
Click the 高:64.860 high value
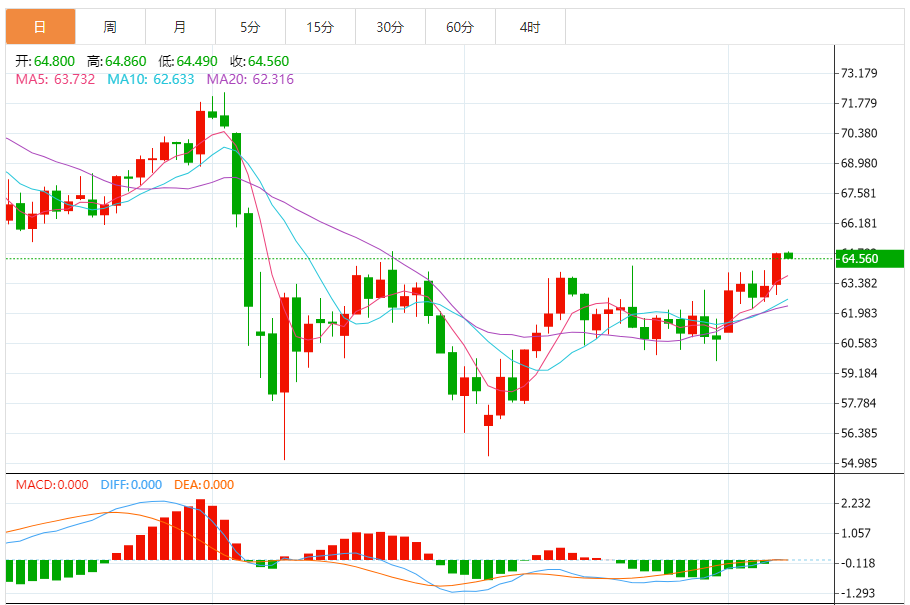(x=117, y=61)
